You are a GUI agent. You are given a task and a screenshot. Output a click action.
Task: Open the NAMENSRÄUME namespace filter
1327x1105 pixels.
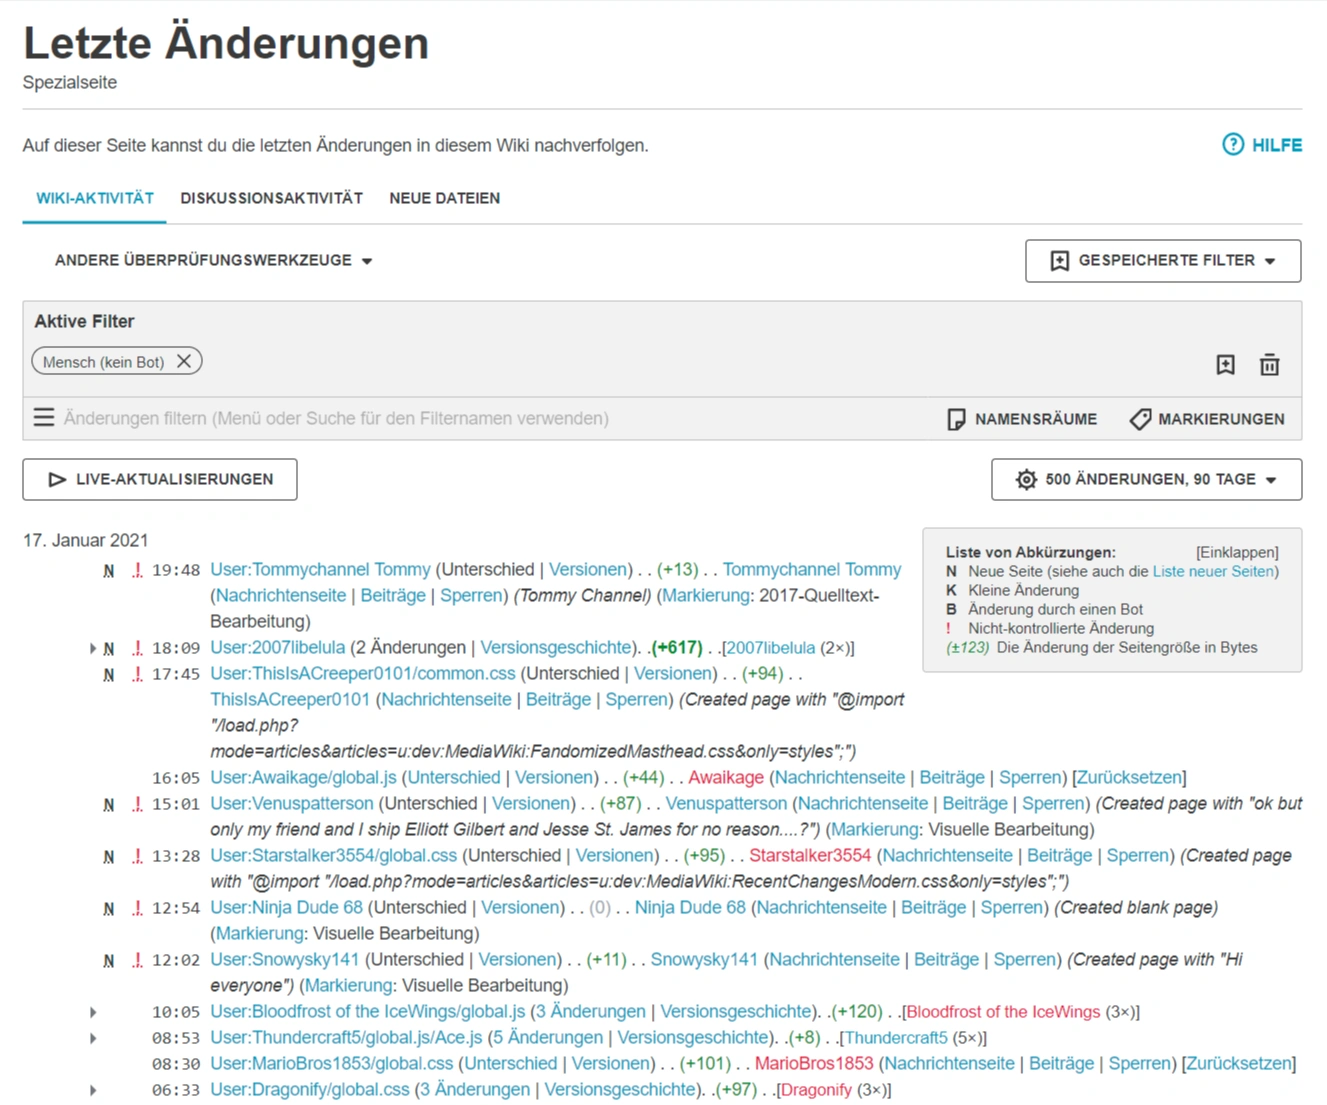click(1022, 419)
